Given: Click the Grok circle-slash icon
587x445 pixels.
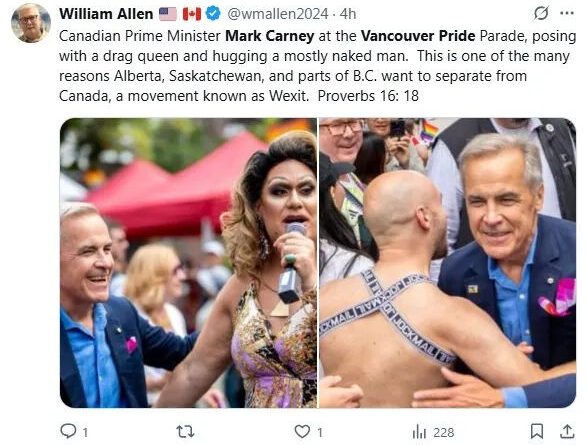Looking at the screenshot, I should point(541,13).
